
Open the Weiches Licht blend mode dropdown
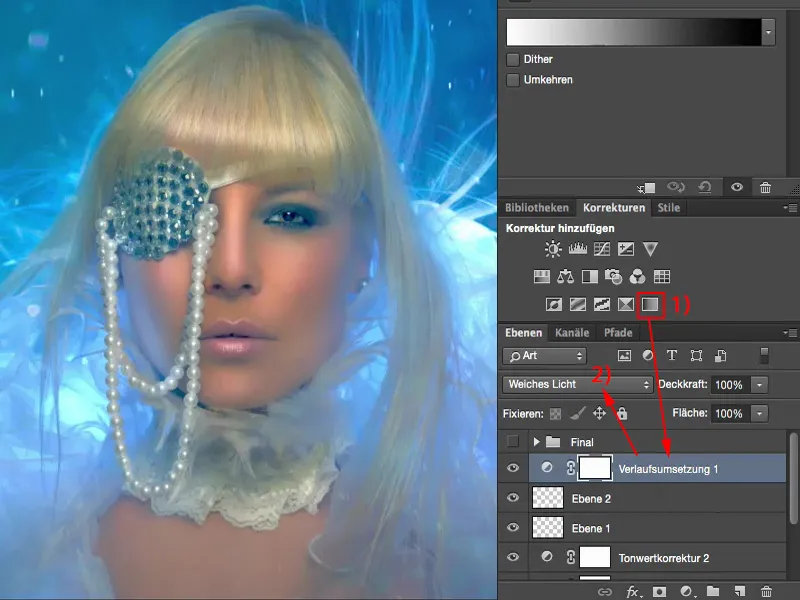578,384
